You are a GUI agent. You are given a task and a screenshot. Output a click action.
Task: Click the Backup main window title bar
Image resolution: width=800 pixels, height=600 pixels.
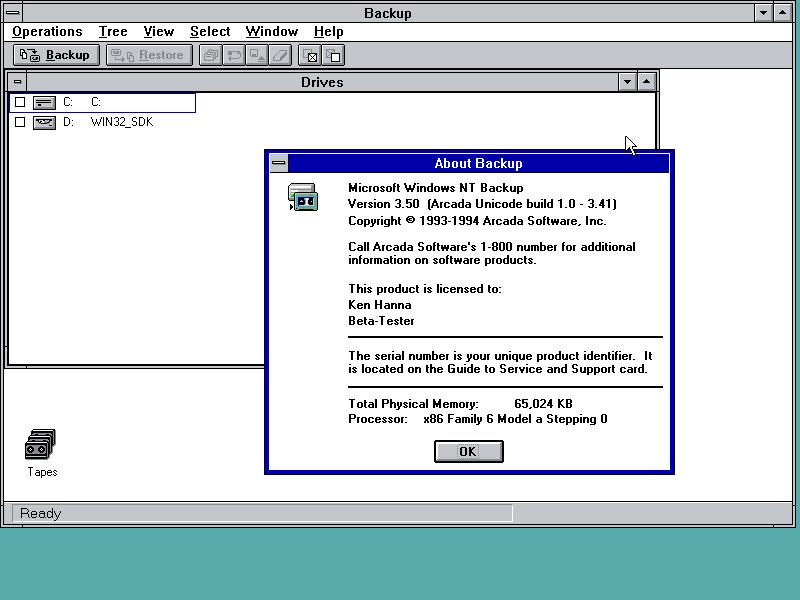click(x=388, y=13)
